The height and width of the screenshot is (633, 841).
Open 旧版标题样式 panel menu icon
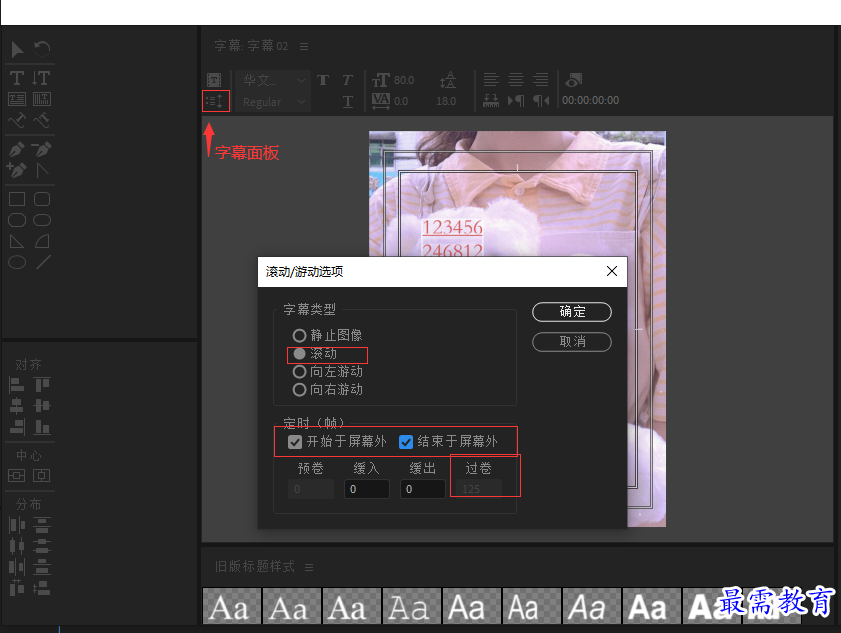click(309, 567)
